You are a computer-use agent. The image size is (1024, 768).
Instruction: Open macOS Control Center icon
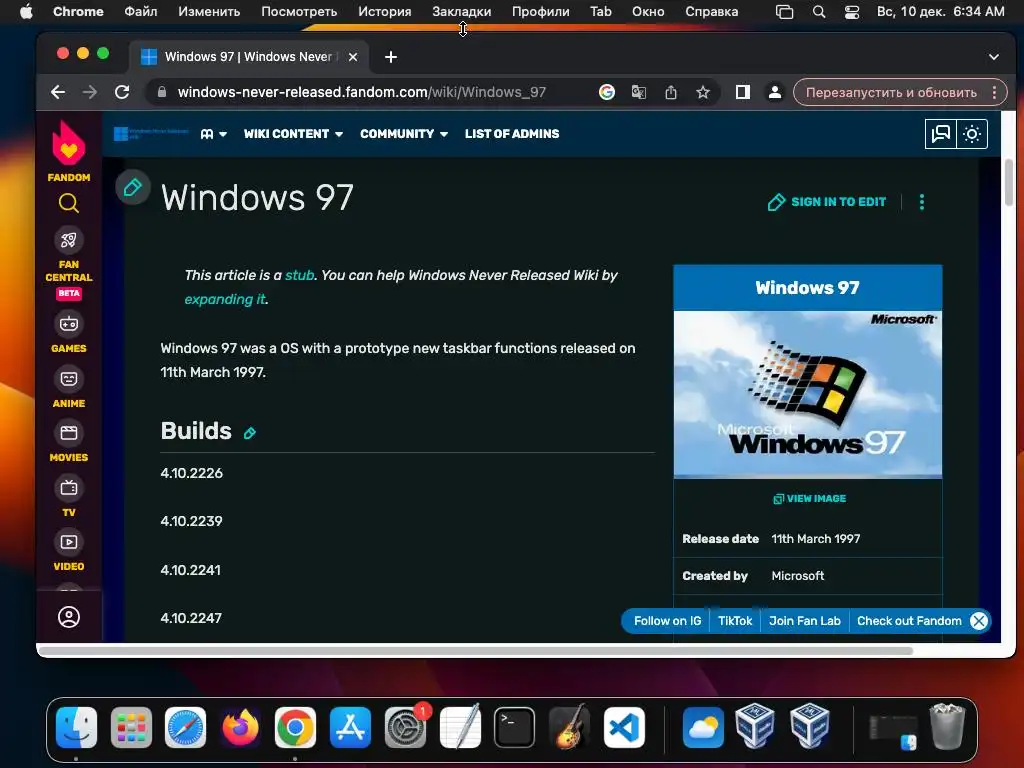852,12
